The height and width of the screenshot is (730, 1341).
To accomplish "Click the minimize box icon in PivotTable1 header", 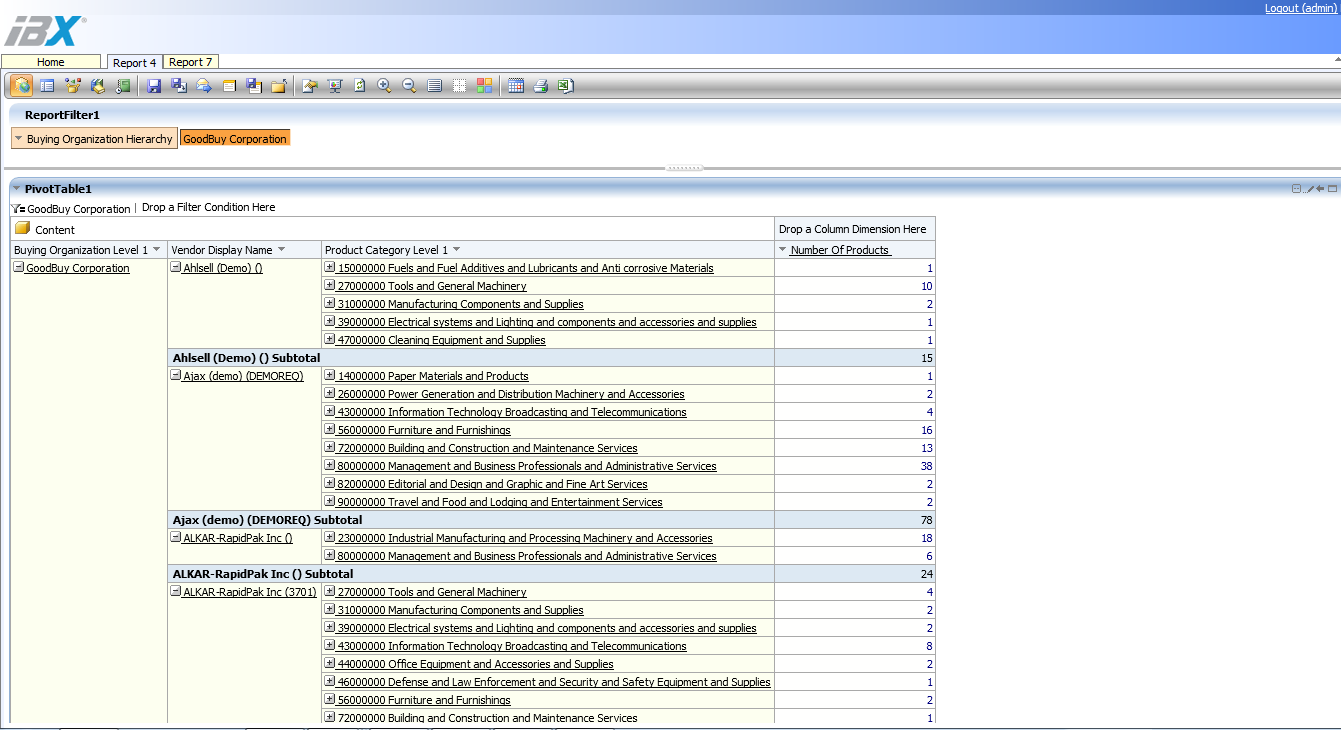I will coord(1296,188).
